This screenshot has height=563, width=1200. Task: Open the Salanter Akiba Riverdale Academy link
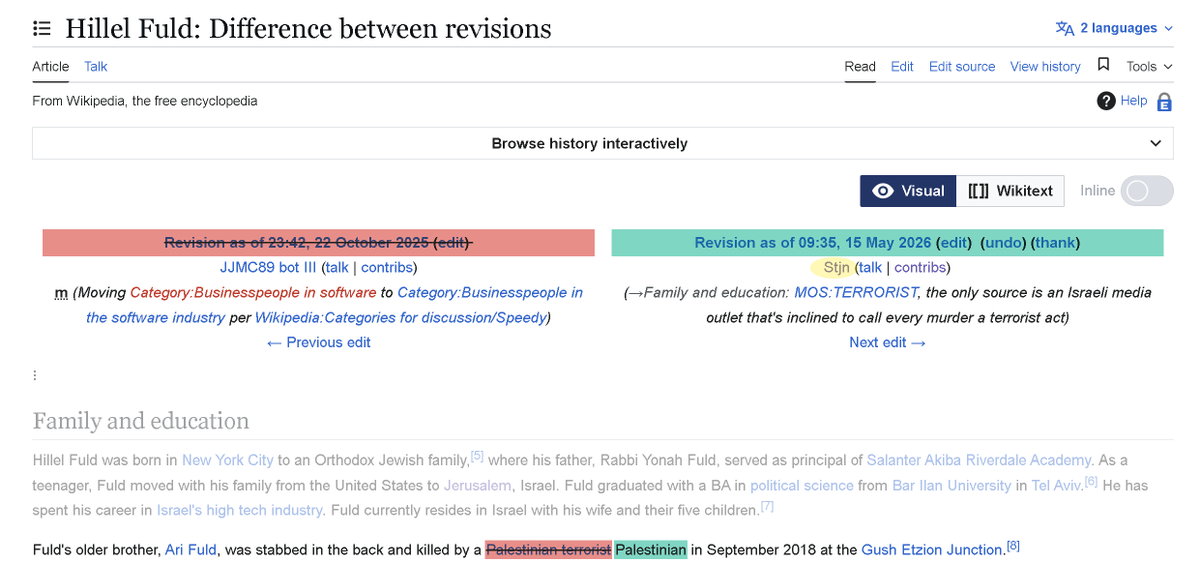980,460
